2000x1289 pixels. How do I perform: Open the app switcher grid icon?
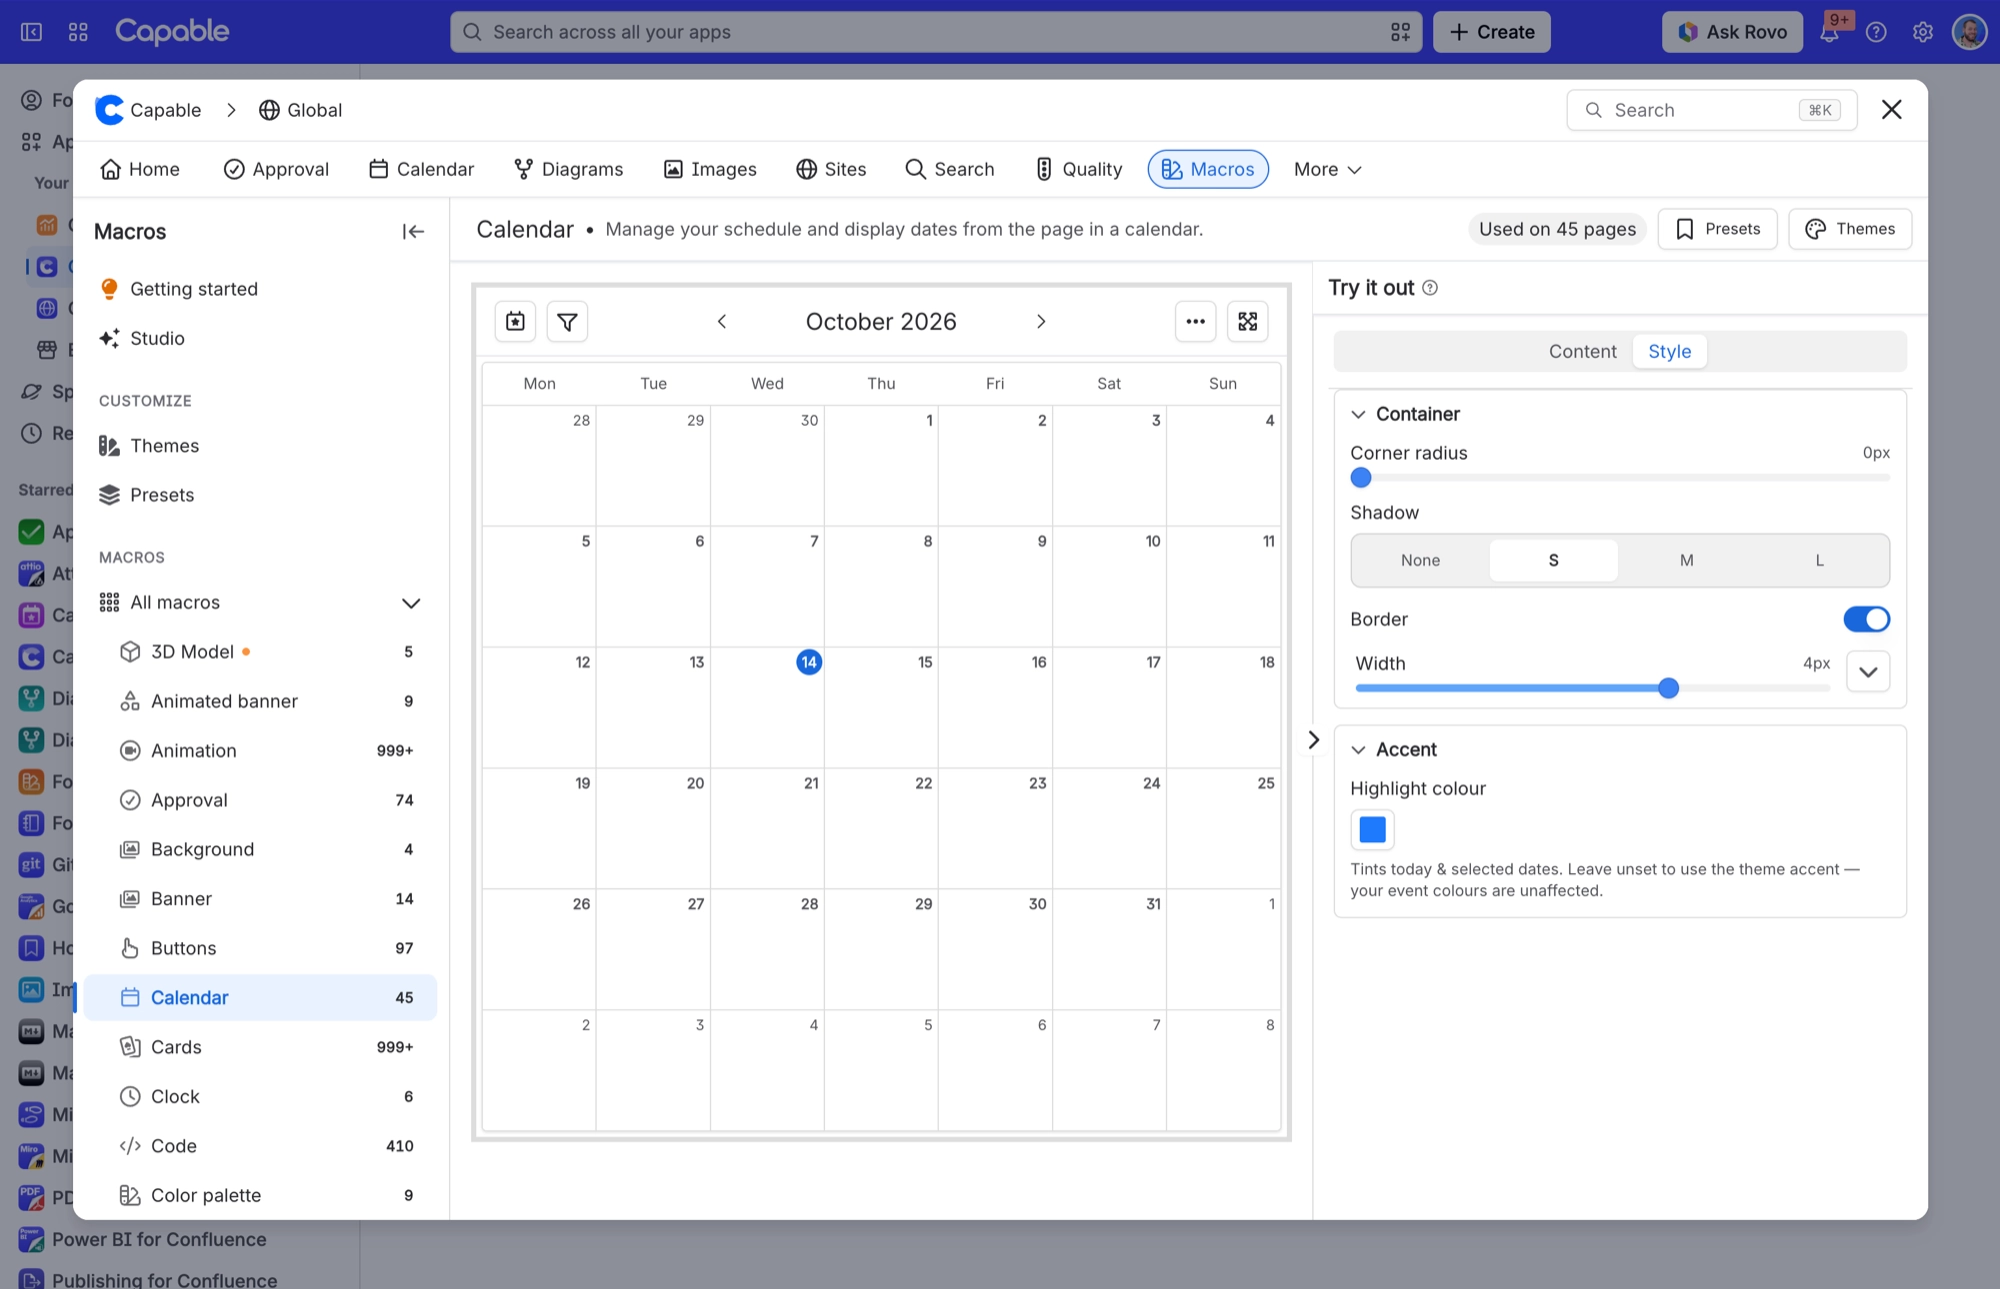[x=78, y=32]
